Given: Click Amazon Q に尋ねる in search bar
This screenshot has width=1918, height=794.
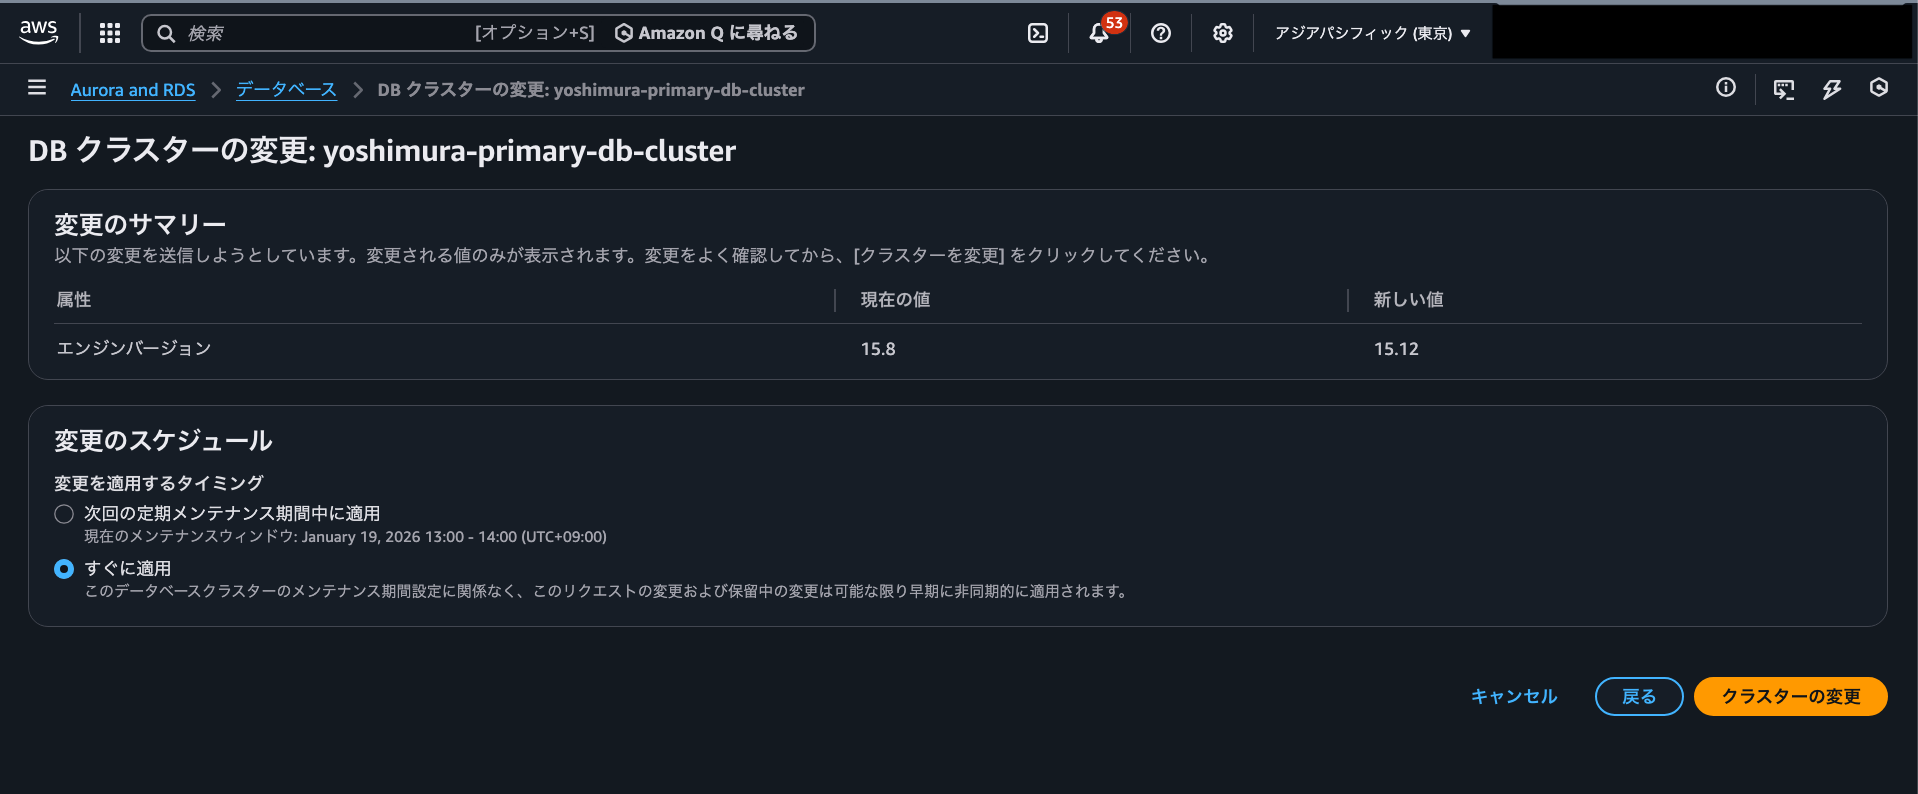Looking at the screenshot, I should 706,33.
